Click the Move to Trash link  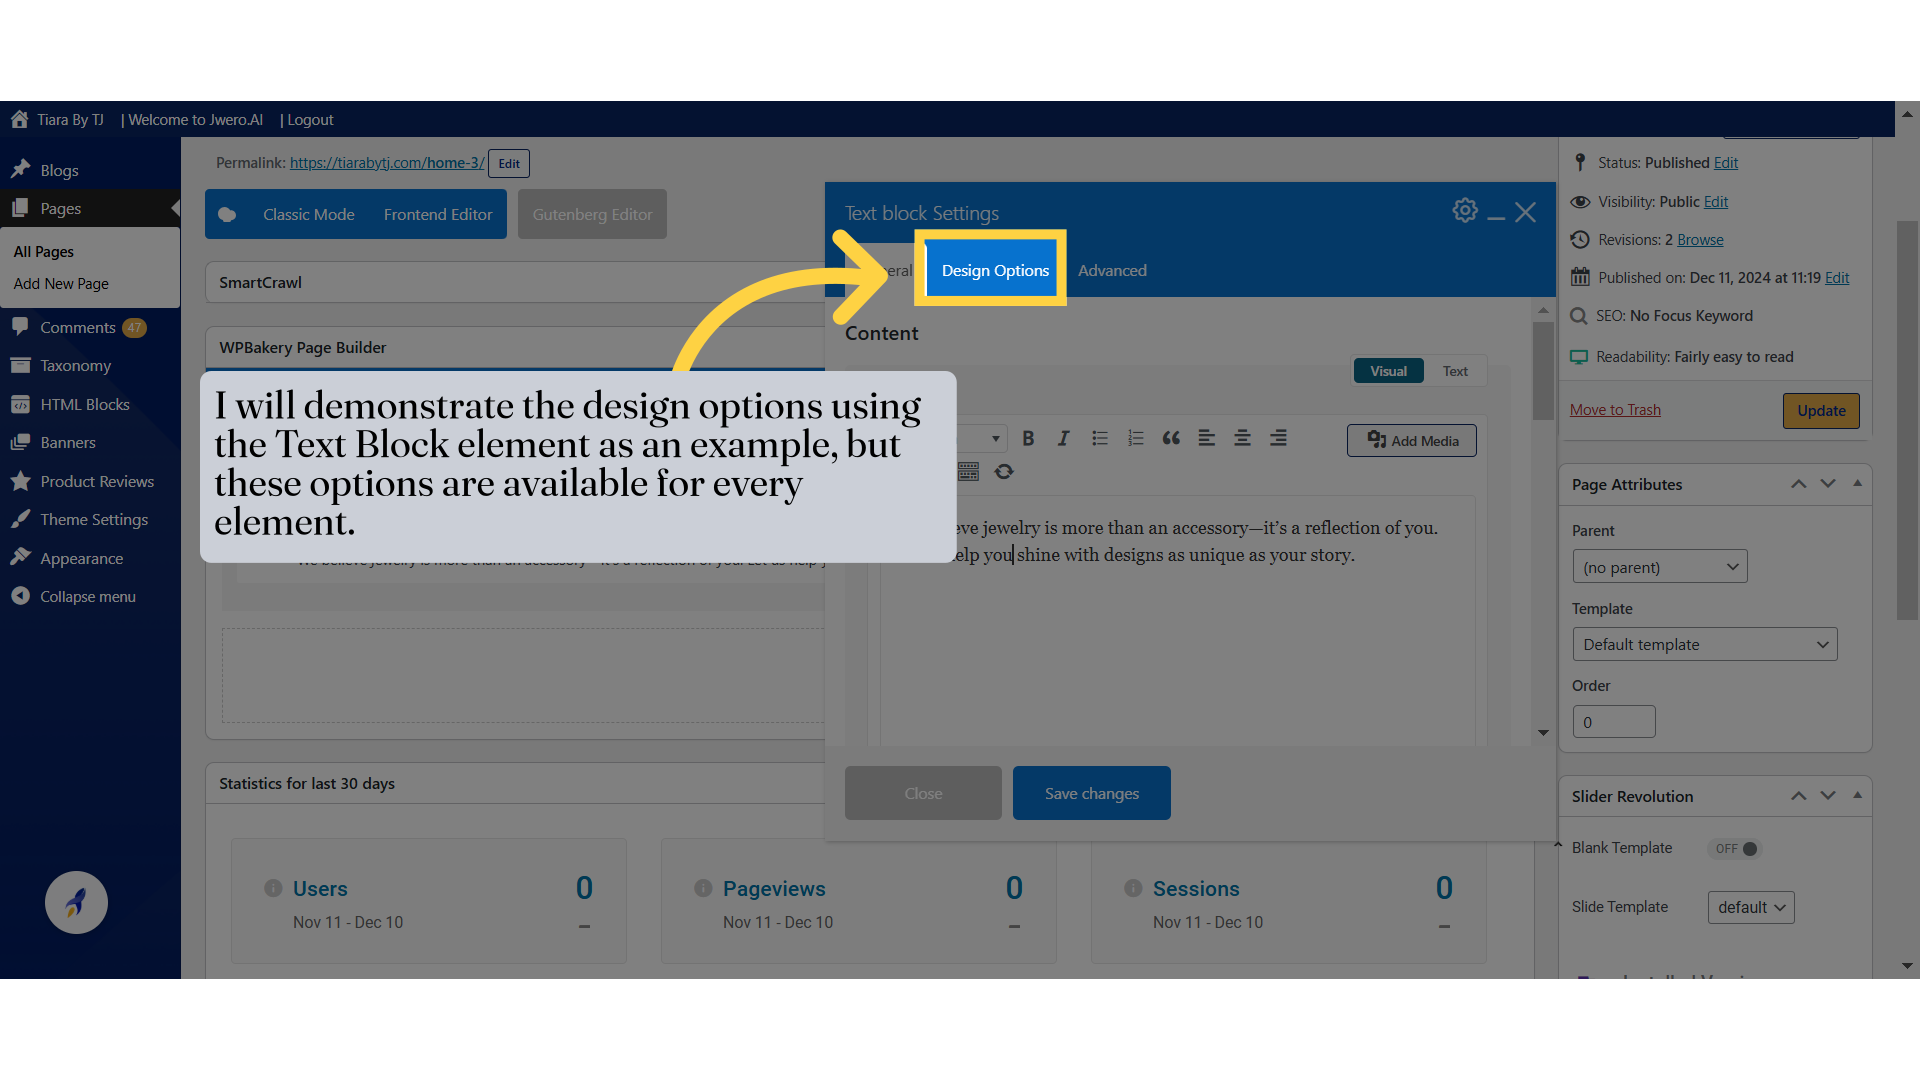[1615, 410]
